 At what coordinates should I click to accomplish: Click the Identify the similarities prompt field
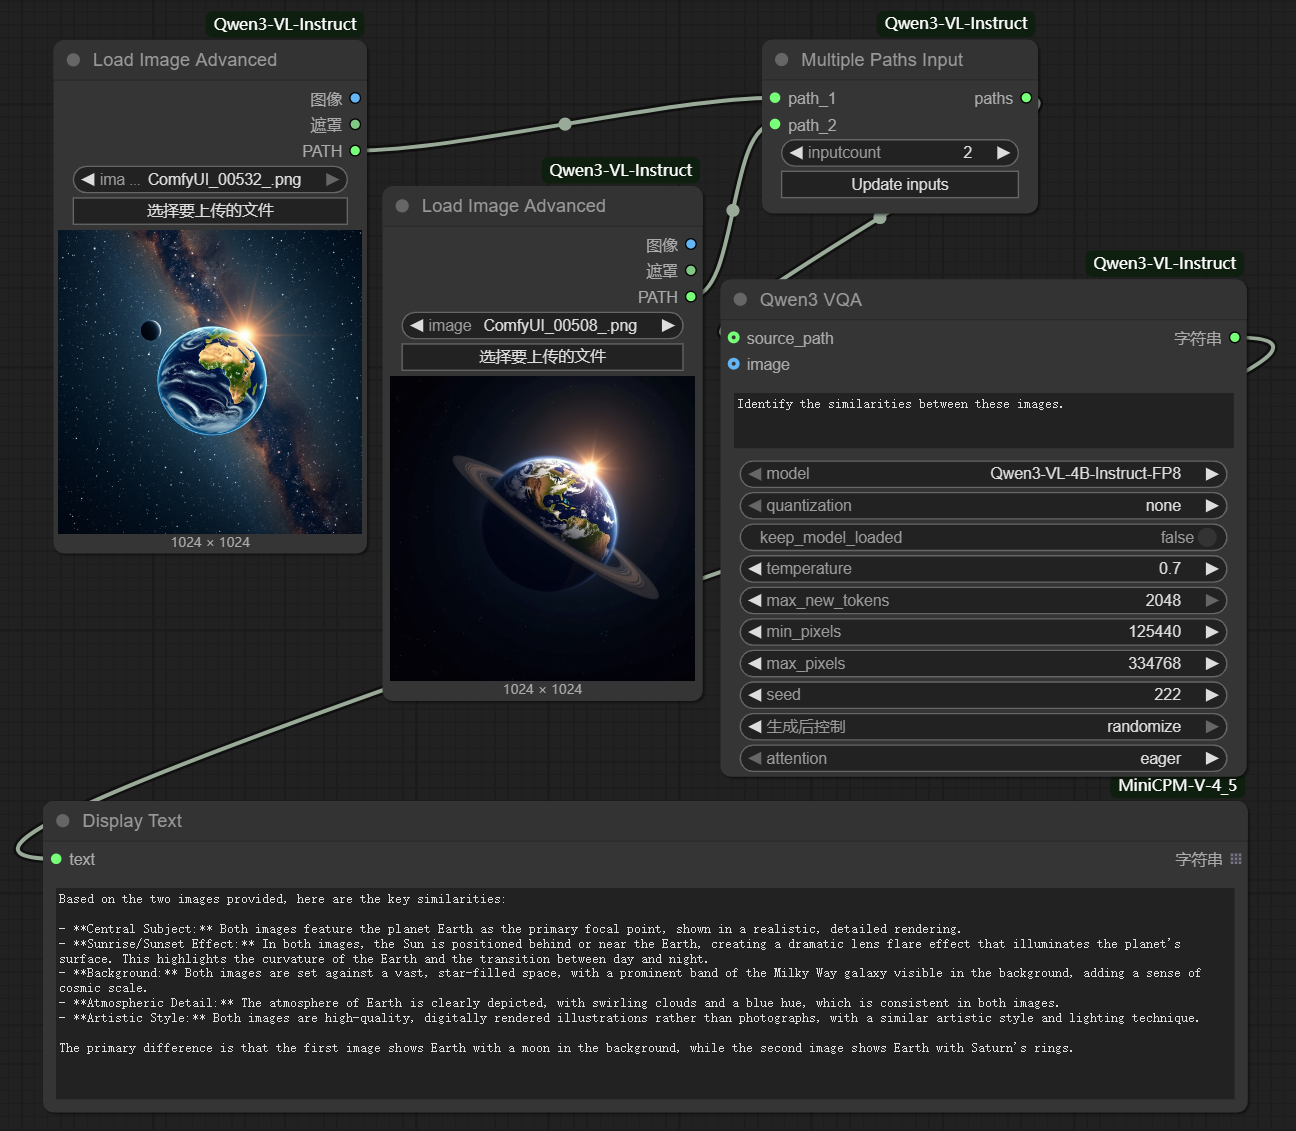(x=983, y=420)
